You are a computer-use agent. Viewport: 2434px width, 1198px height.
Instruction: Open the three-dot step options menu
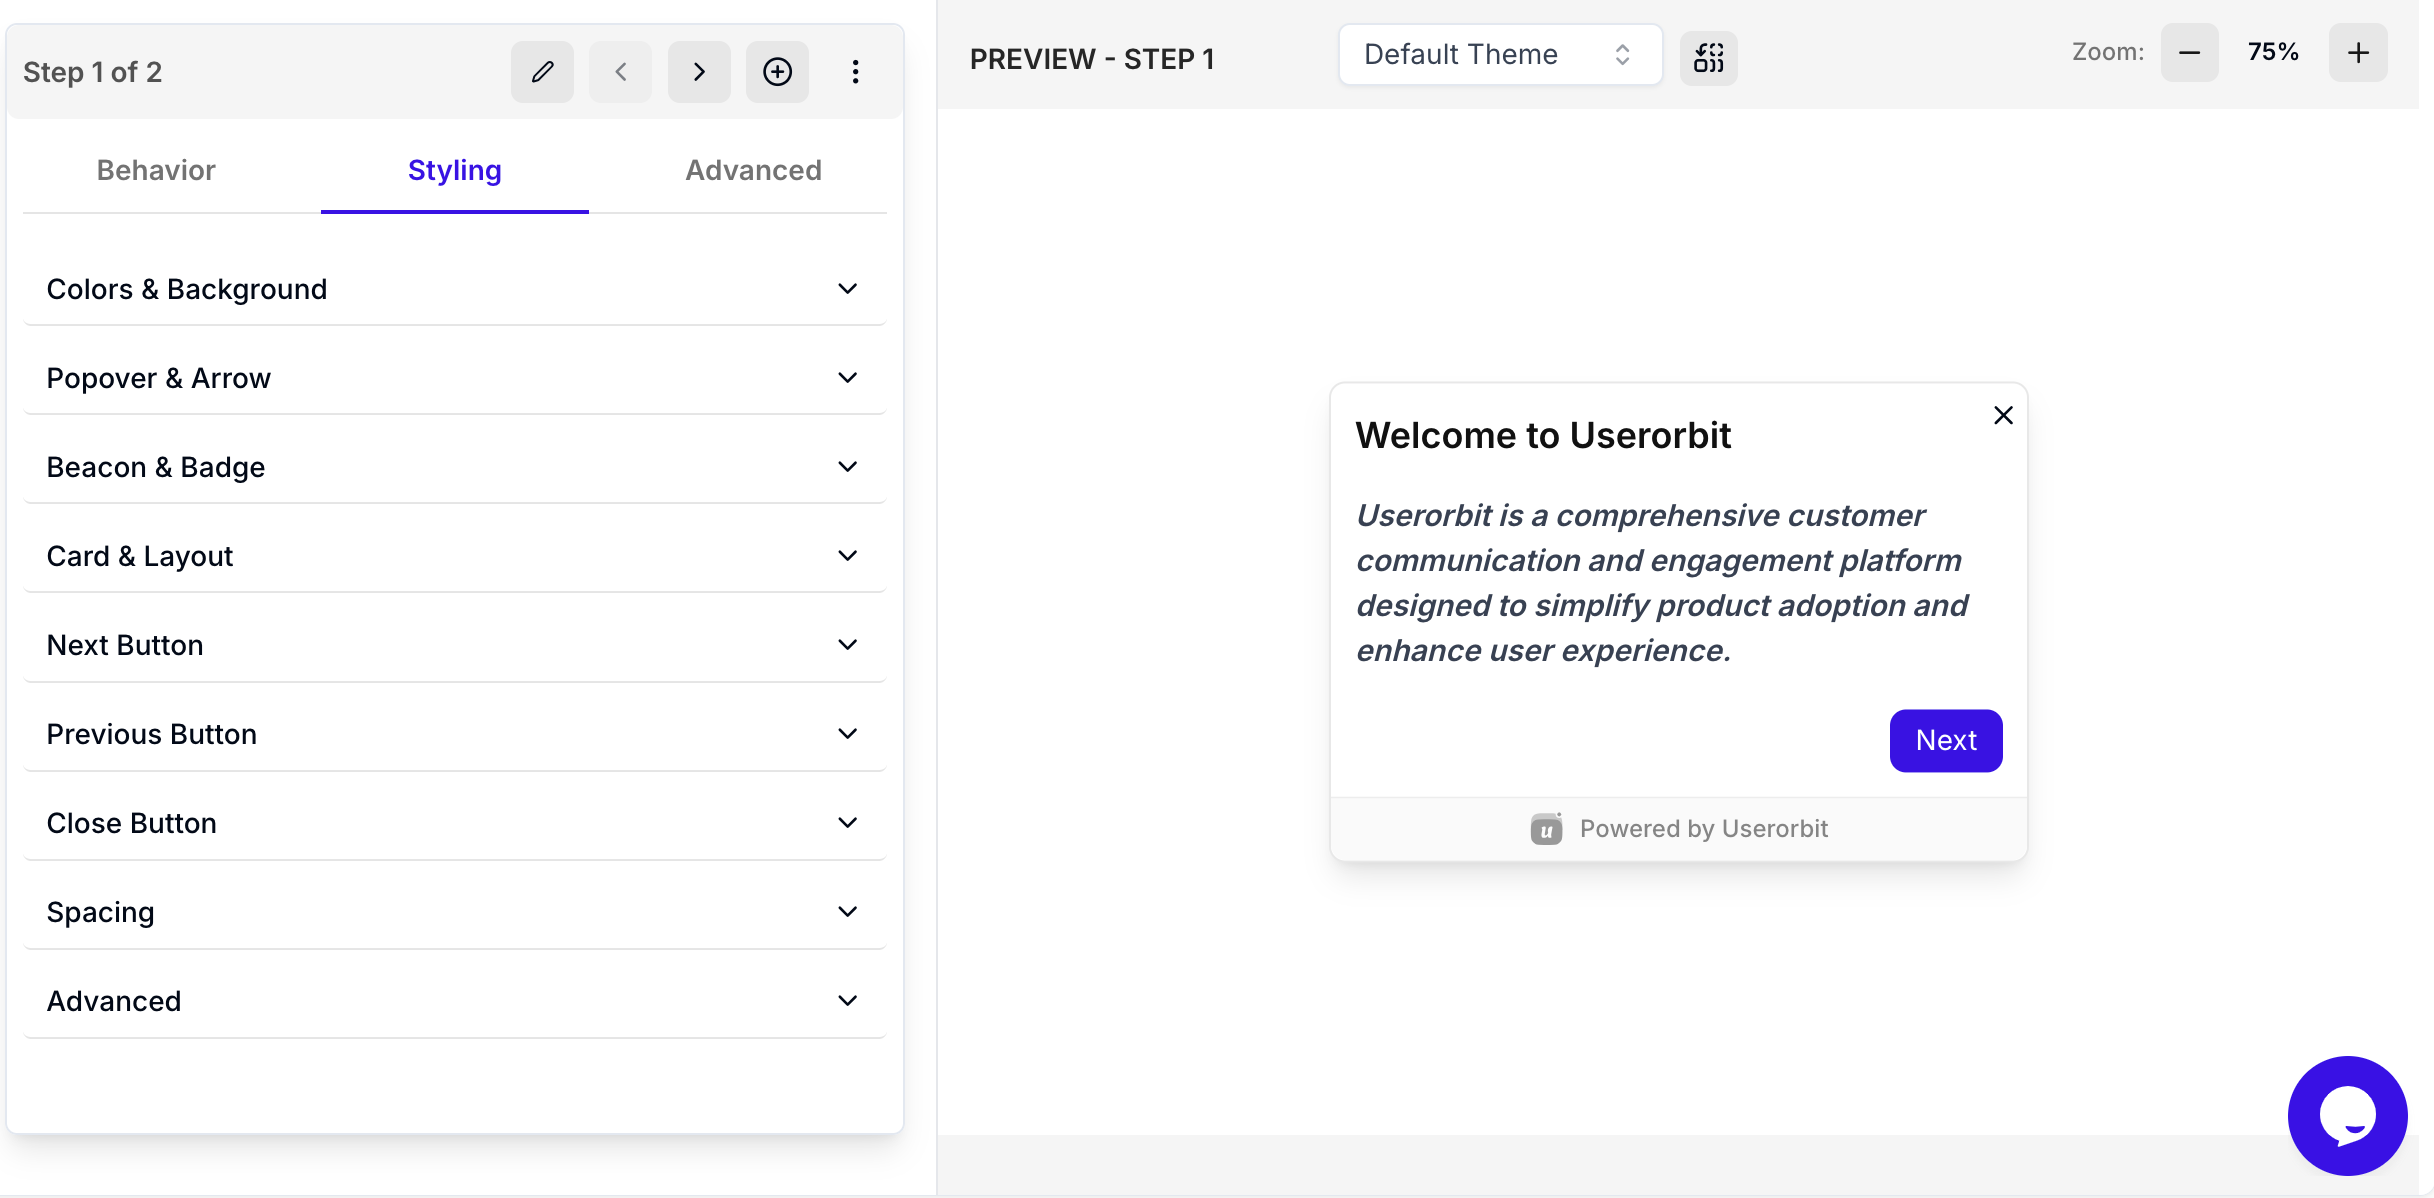coord(855,72)
